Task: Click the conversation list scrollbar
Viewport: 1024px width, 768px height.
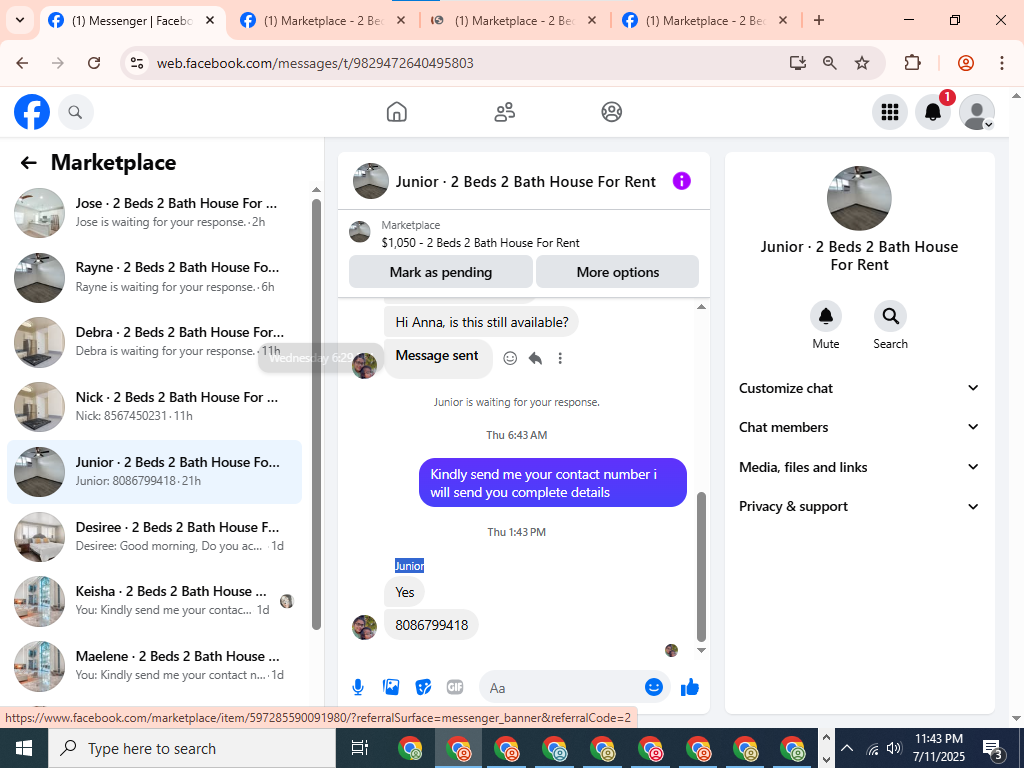Action: click(x=316, y=413)
